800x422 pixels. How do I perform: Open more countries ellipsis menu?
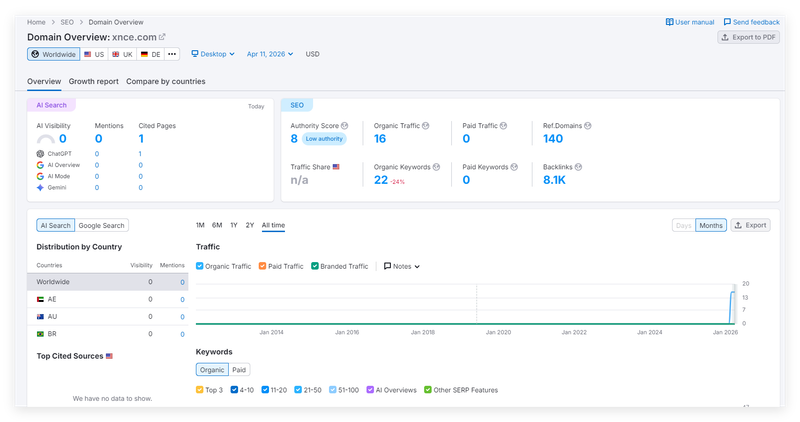pyautogui.click(x=172, y=54)
